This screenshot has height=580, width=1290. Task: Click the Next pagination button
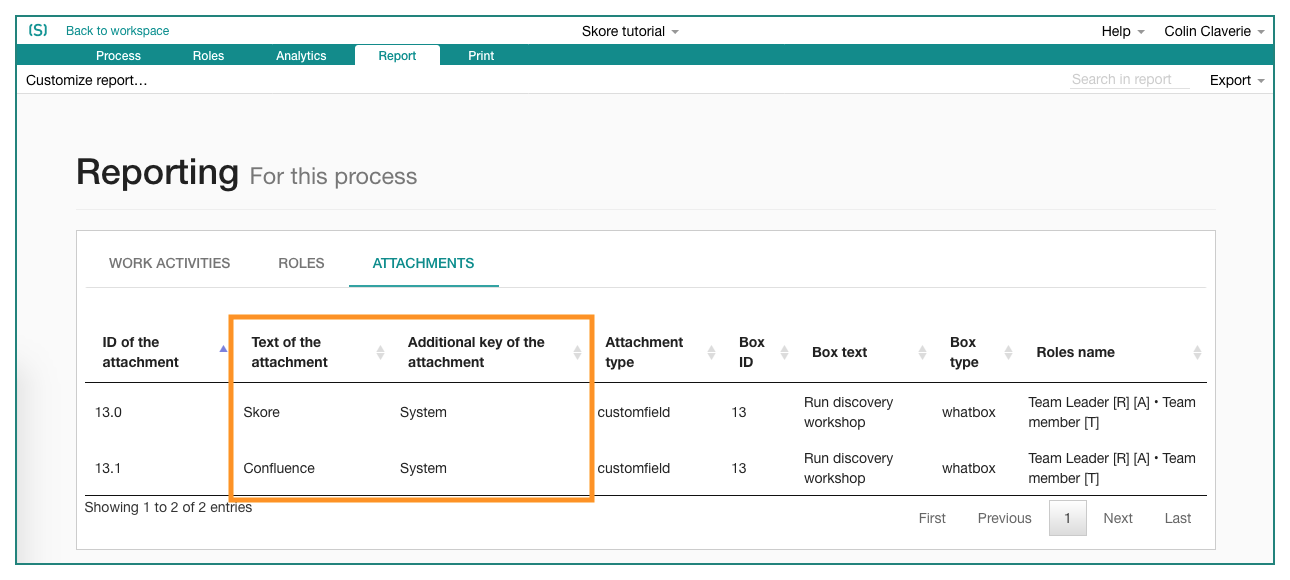coord(1118,518)
